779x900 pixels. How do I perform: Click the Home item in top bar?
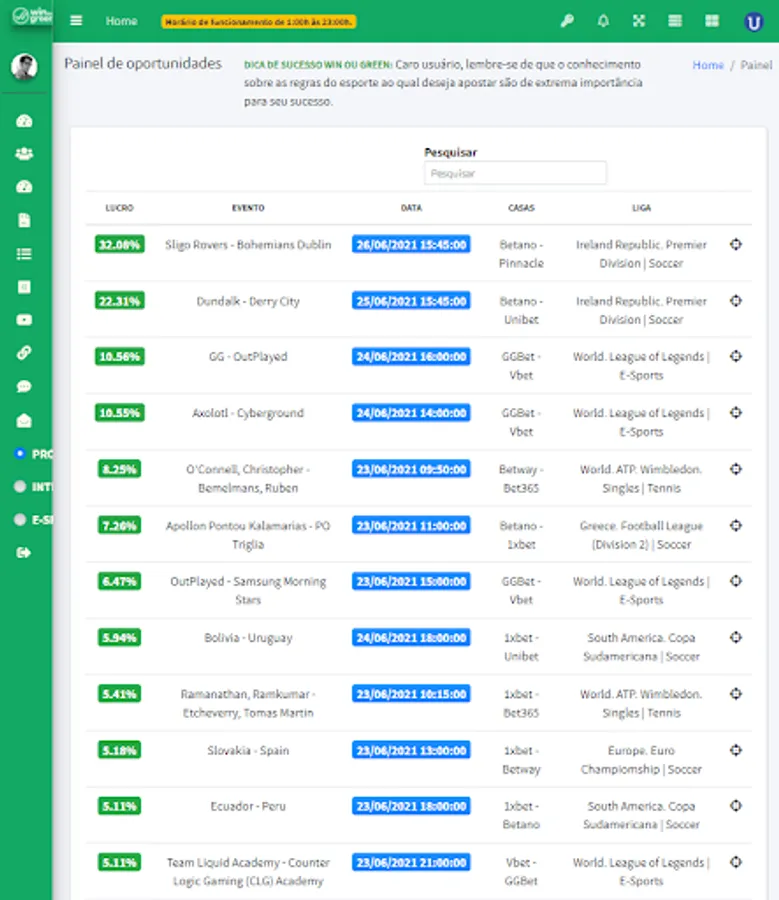tap(121, 21)
